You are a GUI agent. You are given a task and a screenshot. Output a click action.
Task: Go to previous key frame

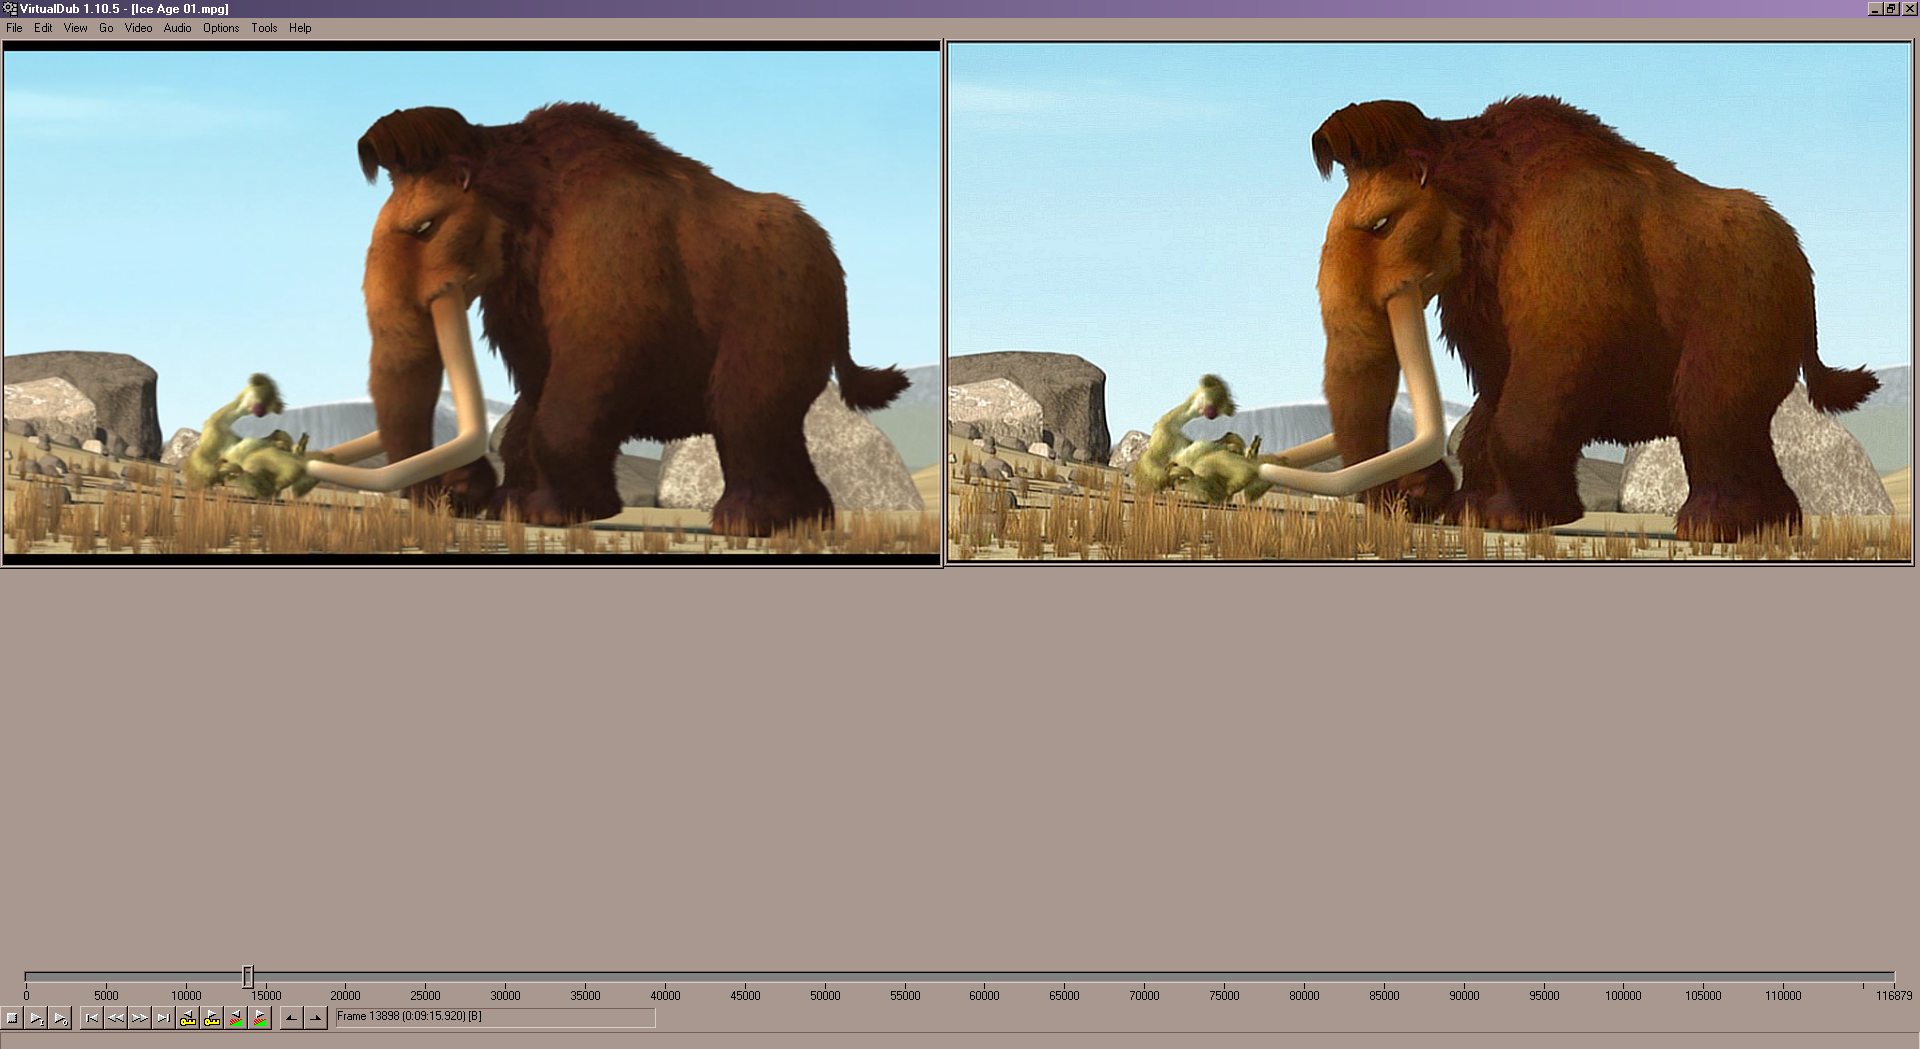[188, 1018]
